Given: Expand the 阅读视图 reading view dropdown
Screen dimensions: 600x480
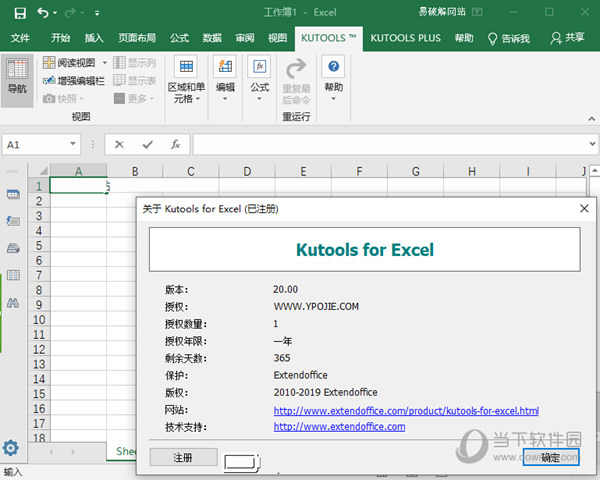Looking at the screenshot, I should pyautogui.click(x=105, y=63).
